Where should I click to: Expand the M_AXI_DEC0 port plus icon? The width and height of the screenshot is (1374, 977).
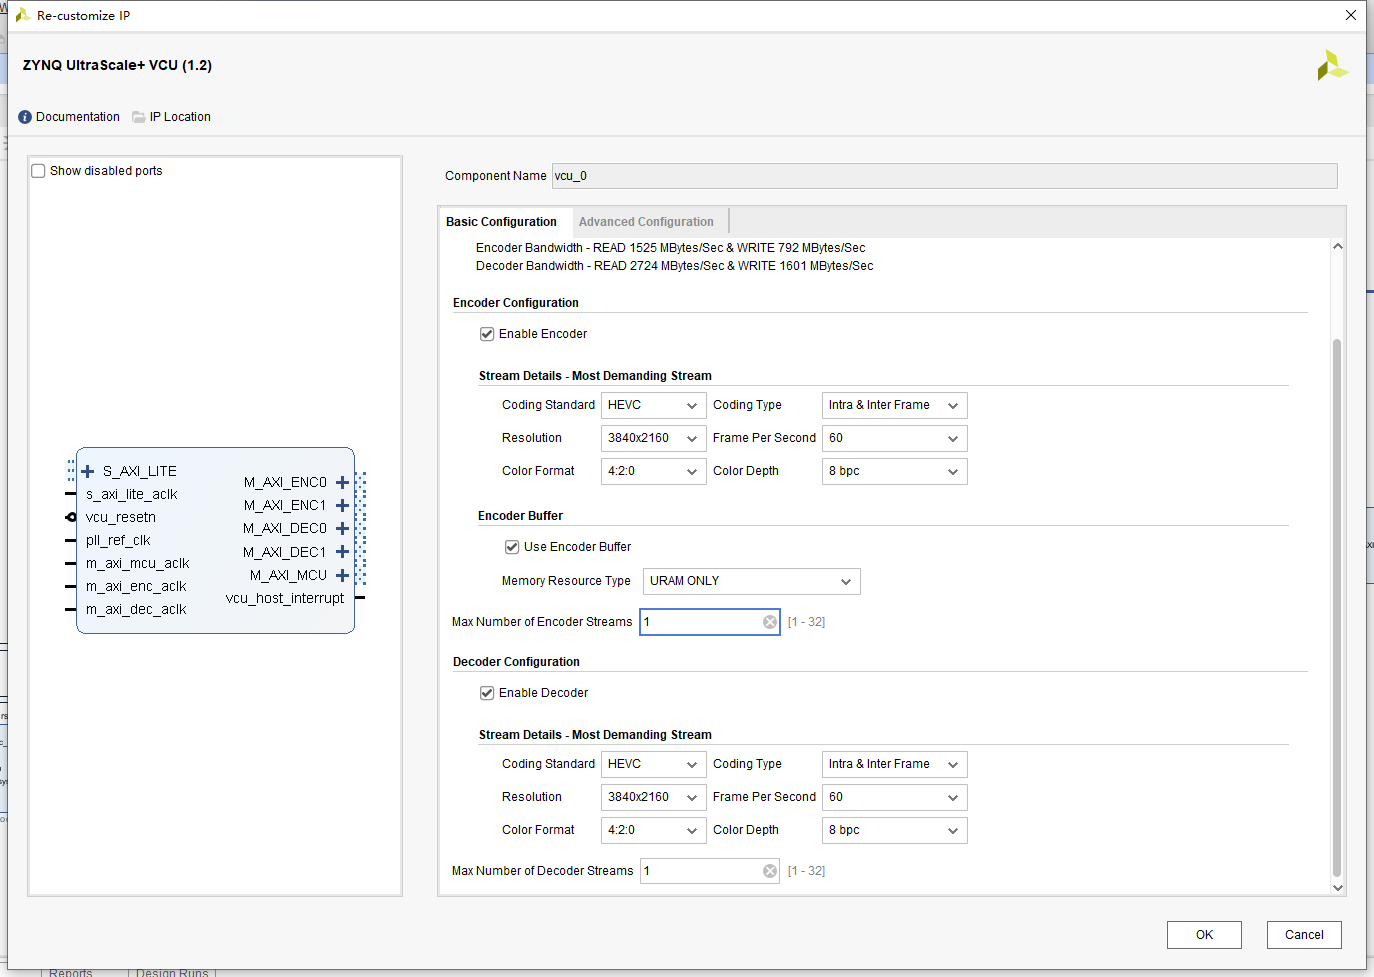pos(342,528)
